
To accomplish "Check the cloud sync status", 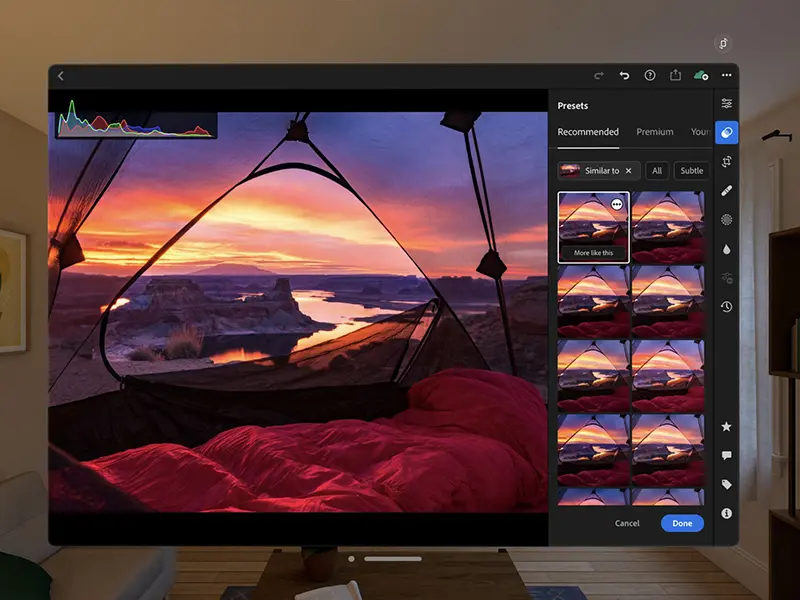I will tap(701, 75).
